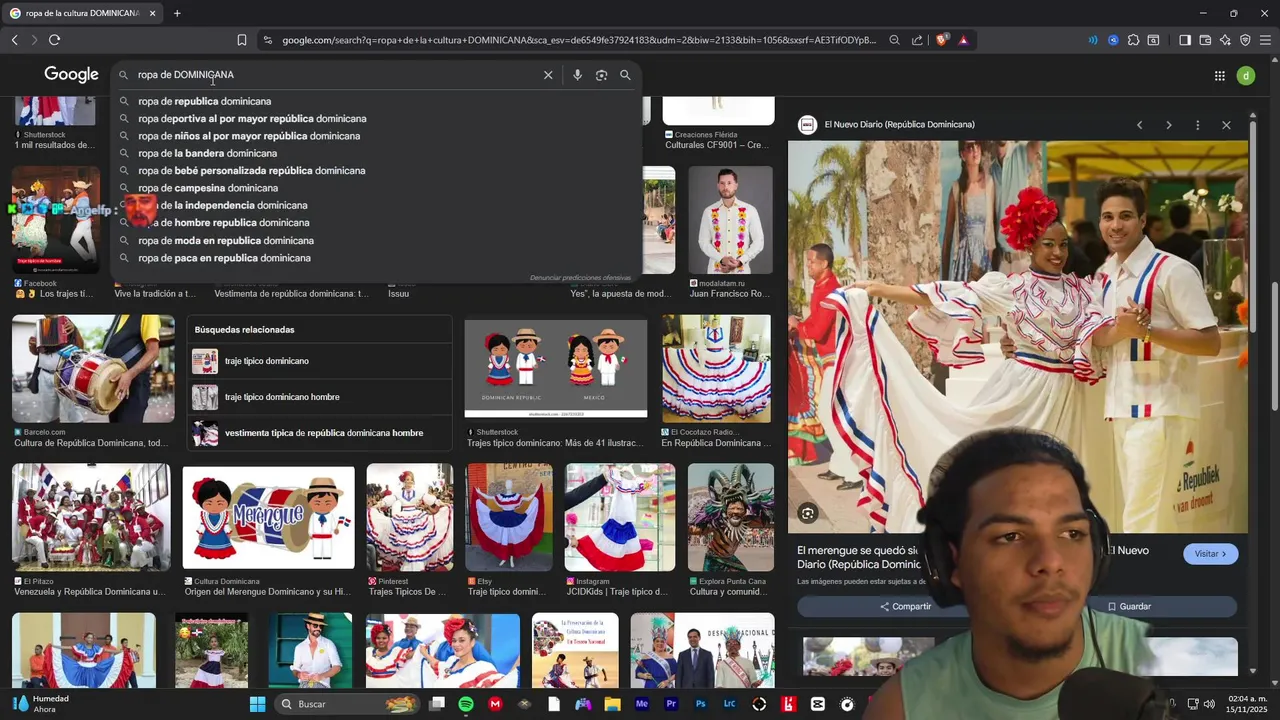The image size is (1280, 720).
Task: Open 'El Nuevo Diario (República Dominicana)' source
Action: [x=899, y=125]
